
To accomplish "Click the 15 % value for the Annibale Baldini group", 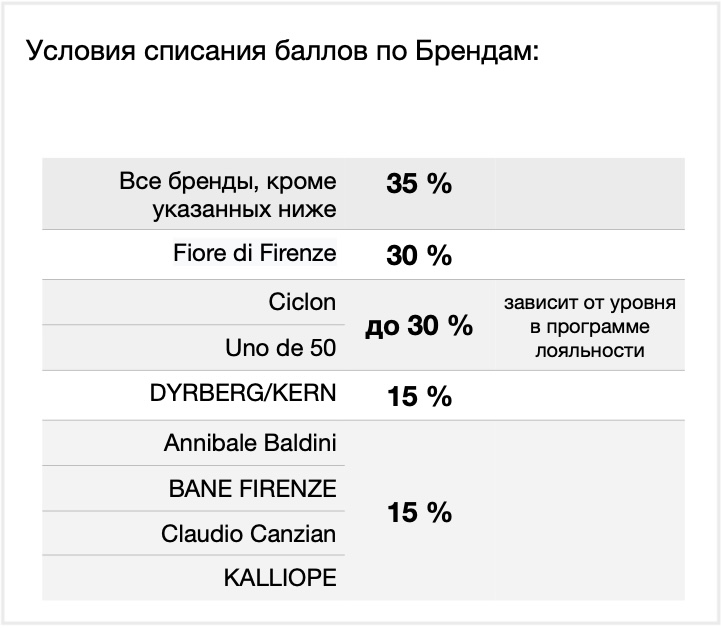I will pyautogui.click(x=419, y=513).
